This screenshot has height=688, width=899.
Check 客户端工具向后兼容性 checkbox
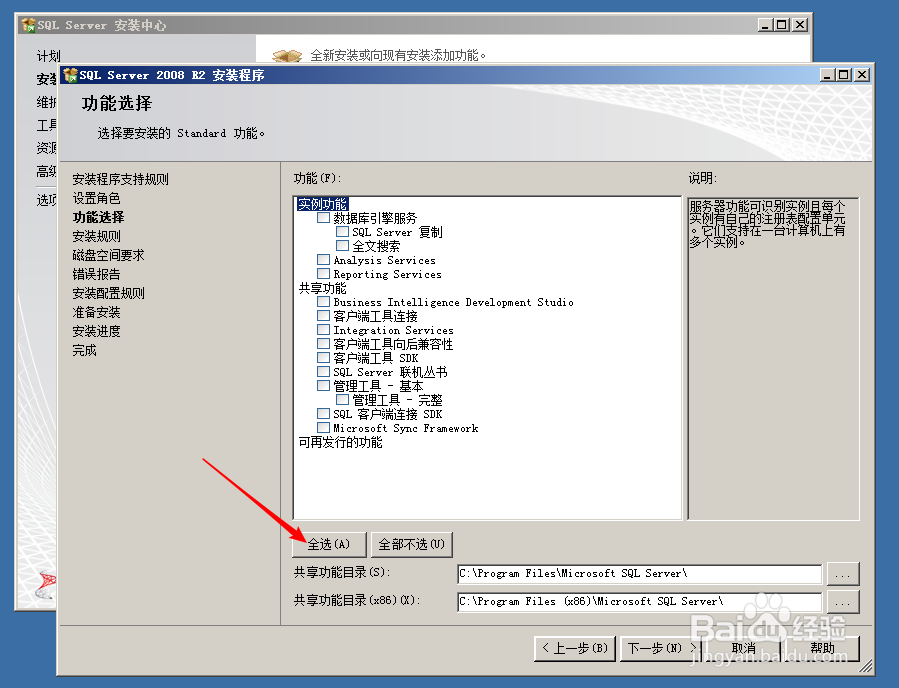[323, 343]
